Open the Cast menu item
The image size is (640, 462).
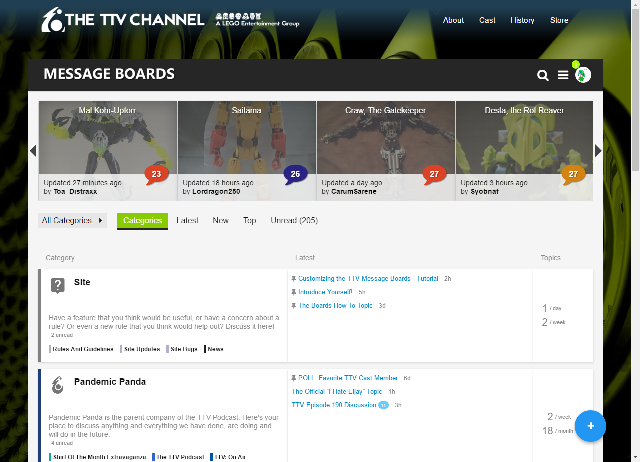[487, 20]
